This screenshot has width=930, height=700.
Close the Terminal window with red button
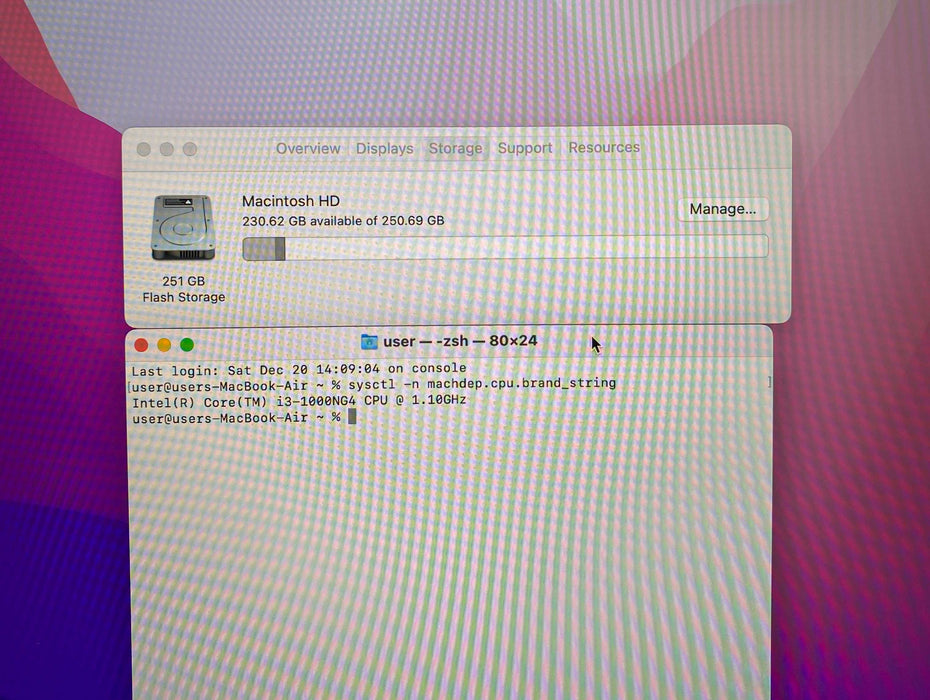pyautogui.click(x=141, y=345)
